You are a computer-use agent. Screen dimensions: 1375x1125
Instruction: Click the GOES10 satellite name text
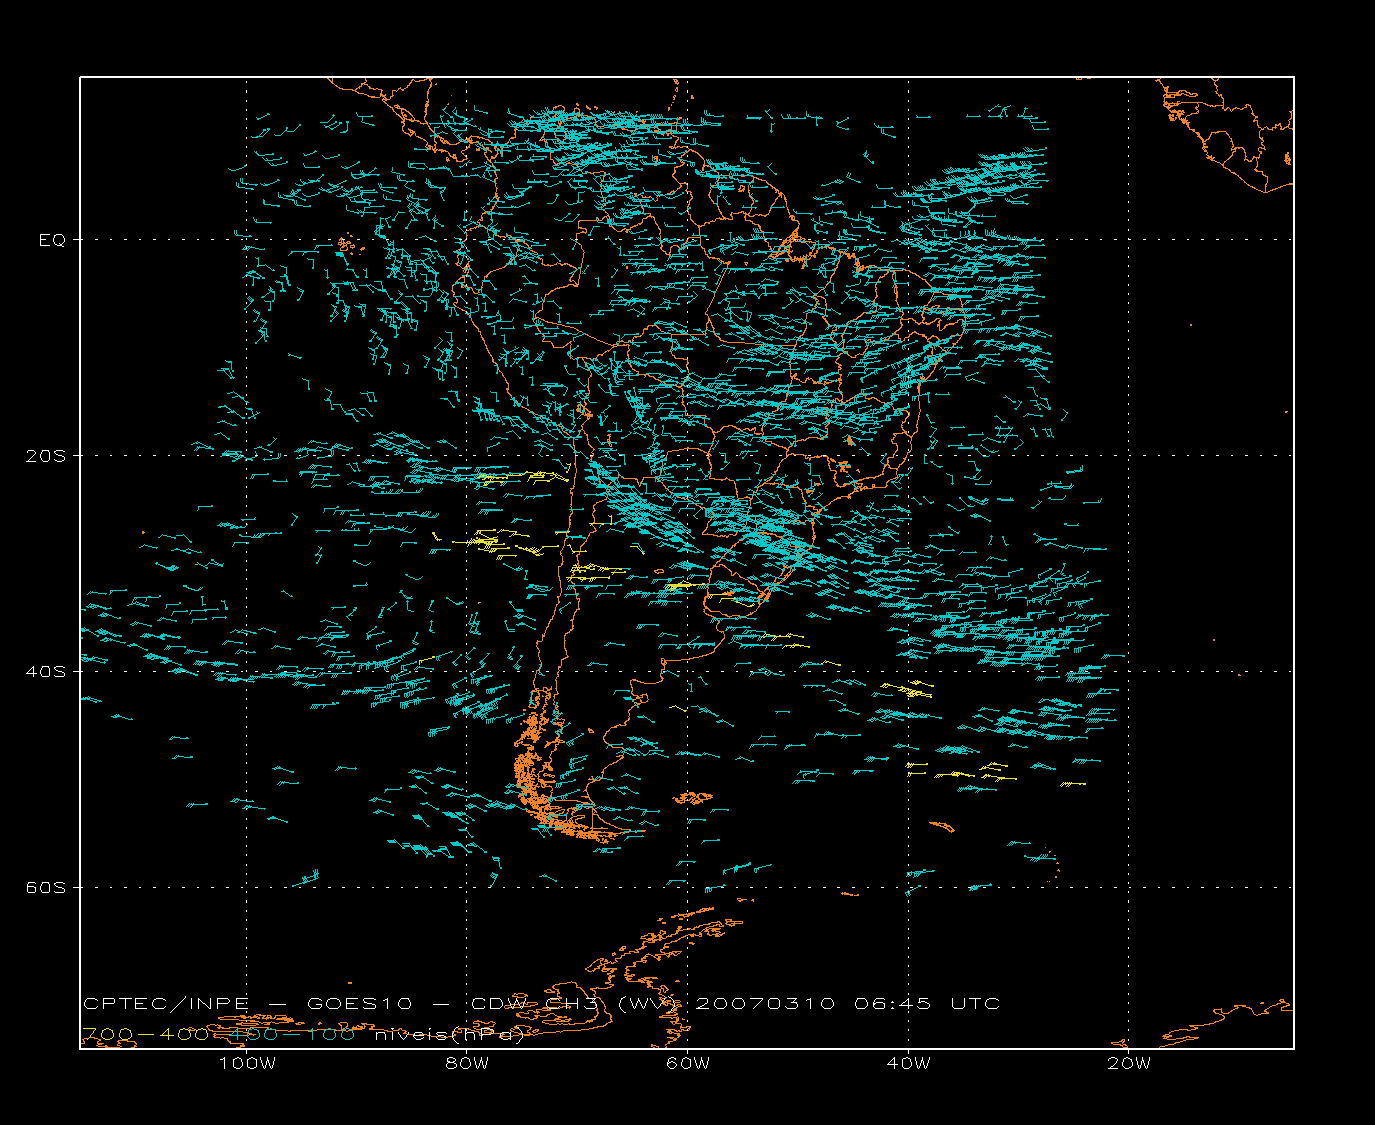(360, 1003)
